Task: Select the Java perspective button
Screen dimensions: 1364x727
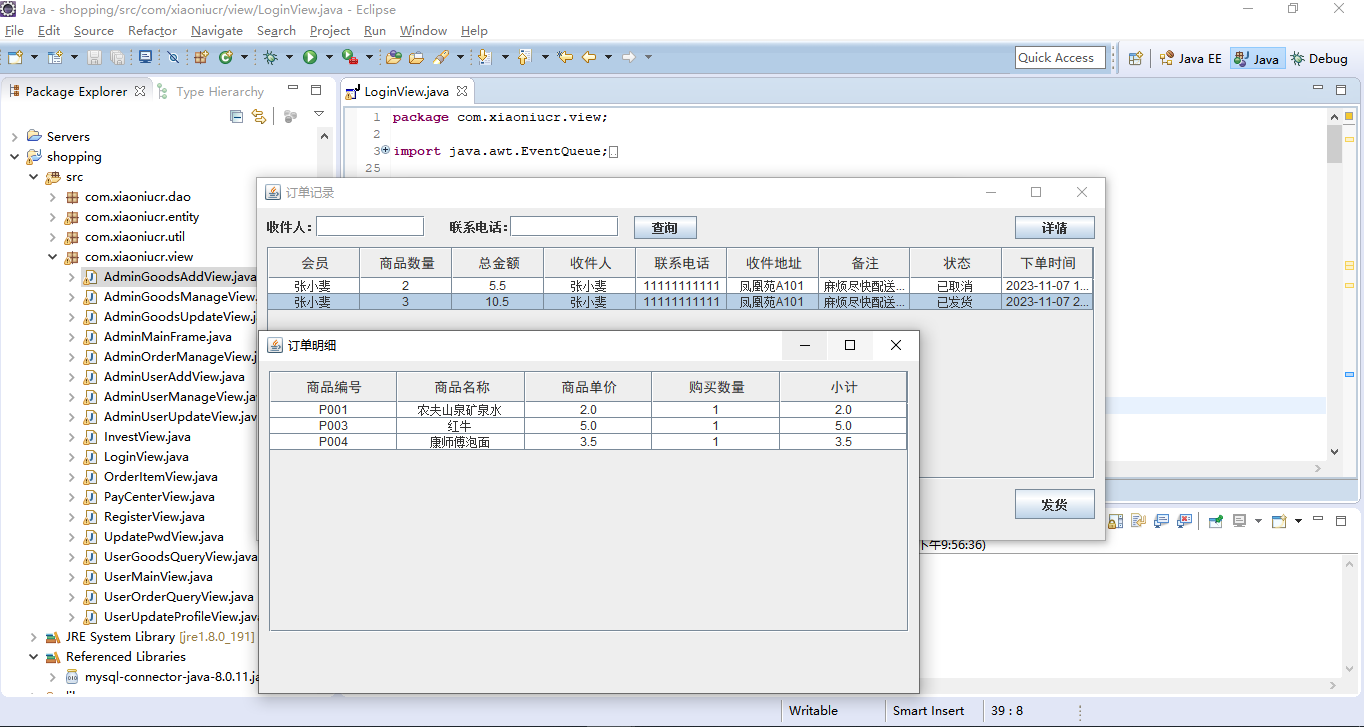Action: [1257, 58]
